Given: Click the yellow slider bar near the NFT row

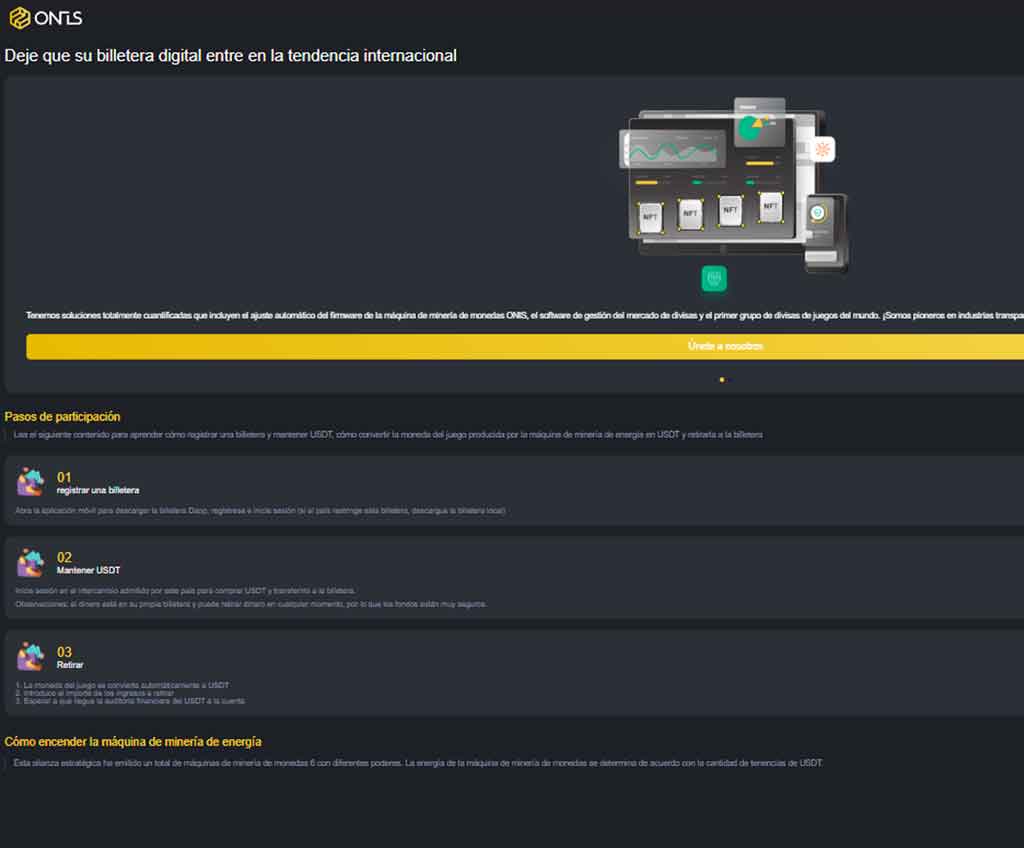Looking at the screenshot, I should pyautogui.click(x=647, y=182).
